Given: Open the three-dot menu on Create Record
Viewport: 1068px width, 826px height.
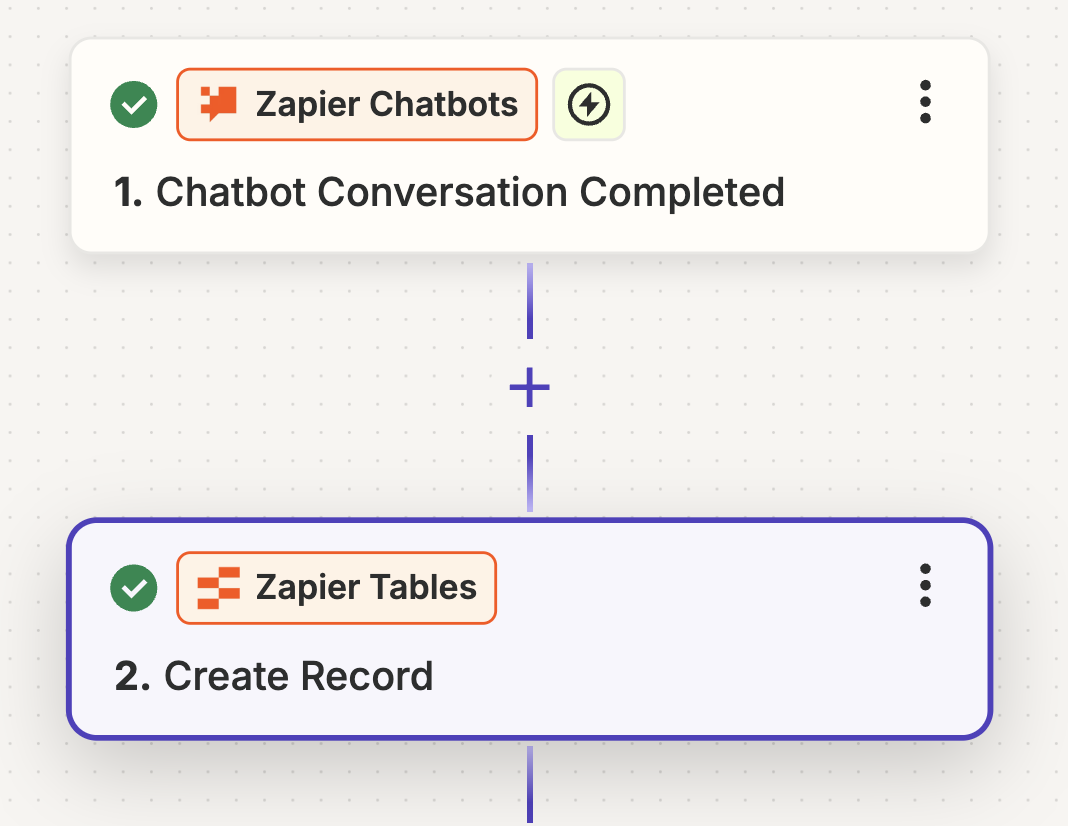Looking at the screenshot, I should coord(925,588).
